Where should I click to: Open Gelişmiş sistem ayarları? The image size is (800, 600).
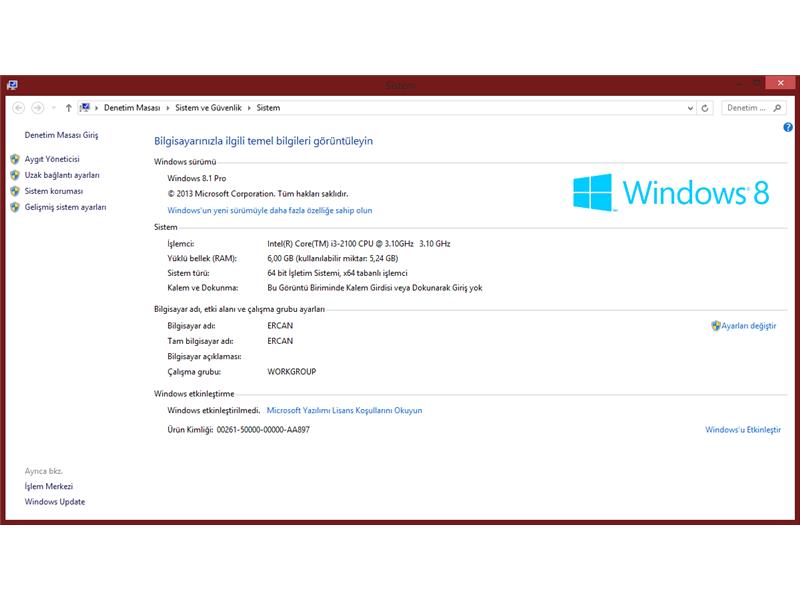pos(65,207)
